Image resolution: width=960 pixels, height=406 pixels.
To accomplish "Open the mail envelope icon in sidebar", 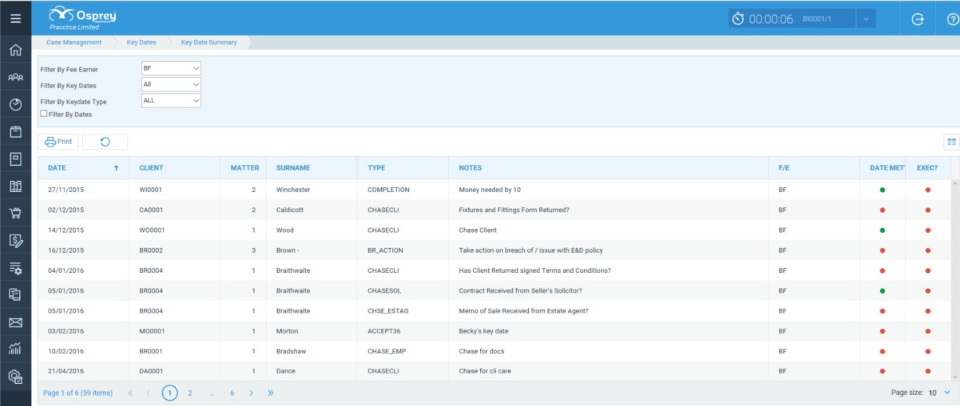I will coord(15,322).
